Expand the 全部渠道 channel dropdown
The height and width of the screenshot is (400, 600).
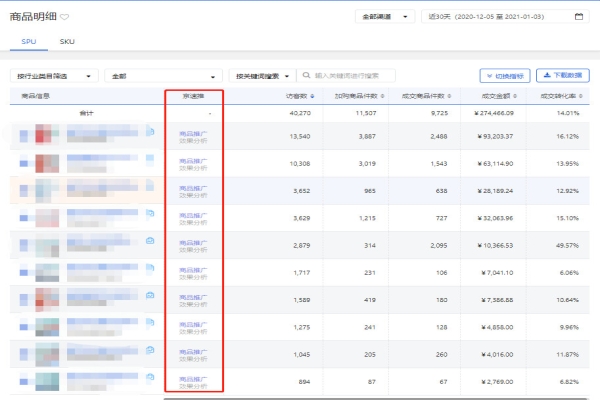pos(385,17)
